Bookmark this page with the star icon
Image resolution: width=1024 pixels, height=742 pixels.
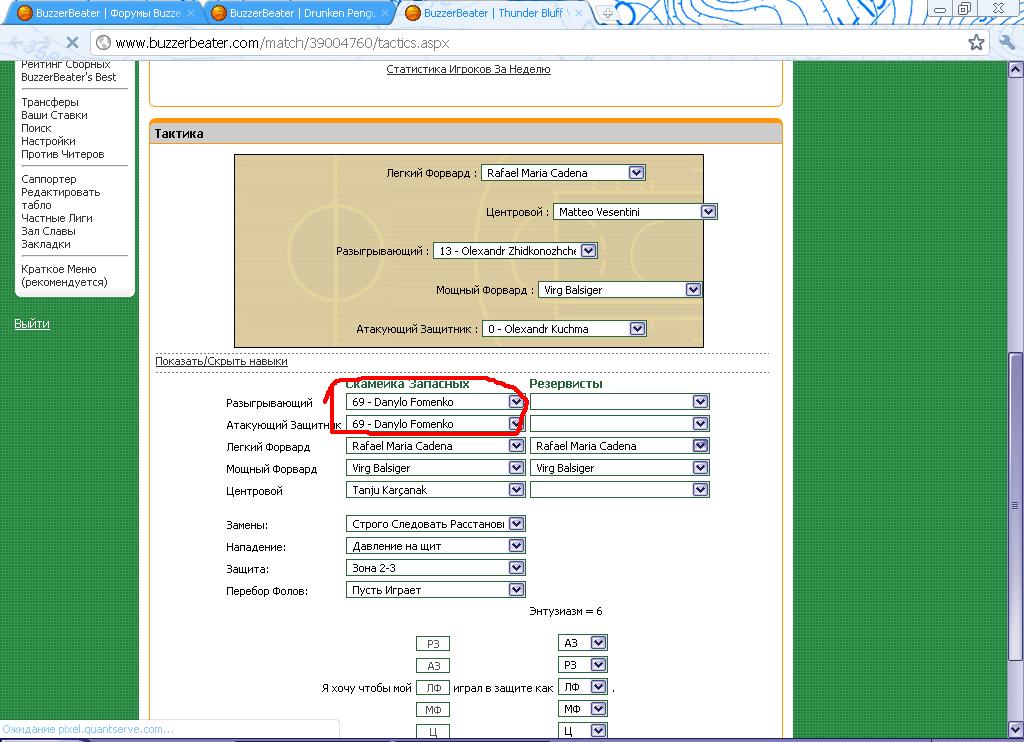click(x=976, y=43)
